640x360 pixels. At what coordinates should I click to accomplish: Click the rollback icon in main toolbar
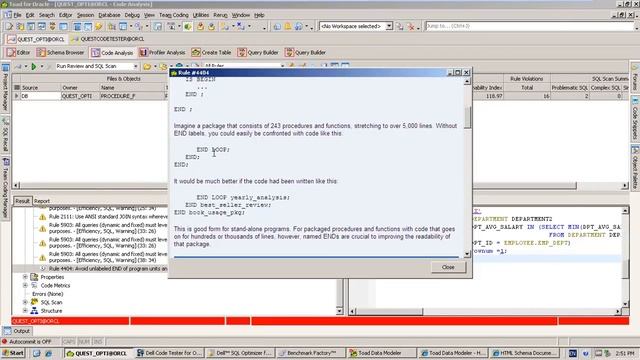pyautogui.click(x=211, y=27)
